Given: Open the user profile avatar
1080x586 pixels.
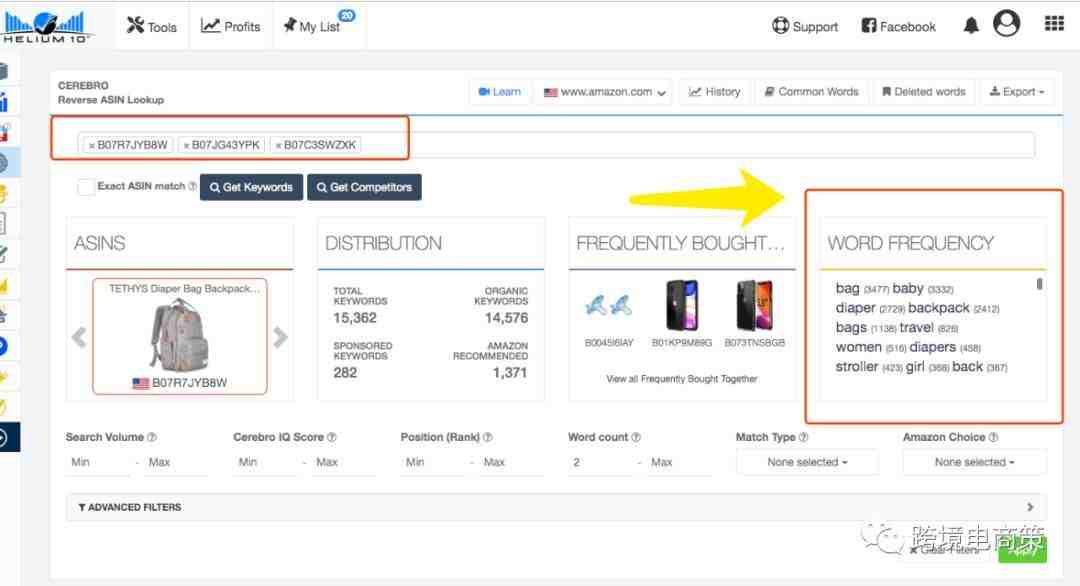Looking at the screenshot, I should (1007, 24).
